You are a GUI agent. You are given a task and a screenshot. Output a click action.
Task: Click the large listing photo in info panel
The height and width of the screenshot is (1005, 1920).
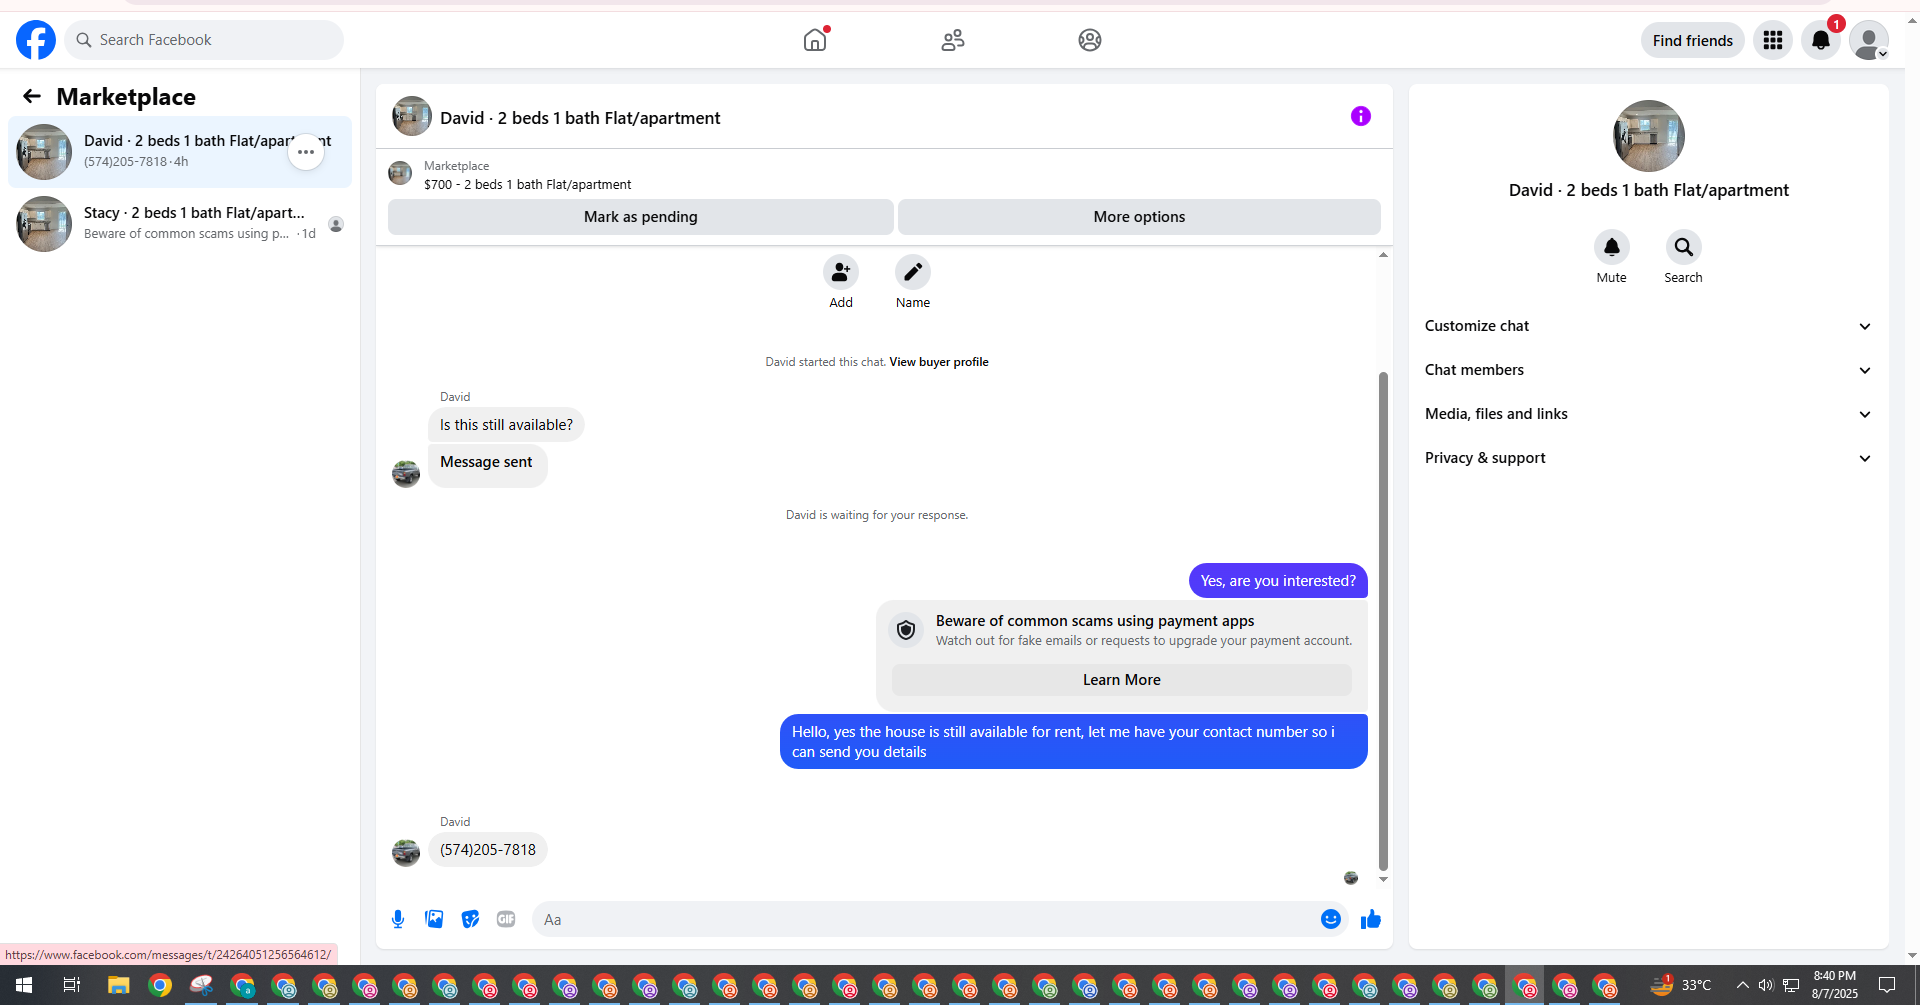click(1649, 136)
